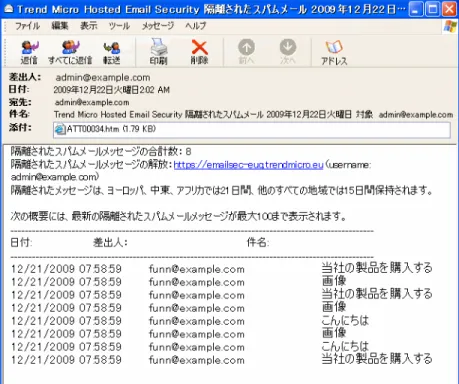Click the 差出人 column header in message body
The width and height of the screenshot is (459, 384).
[110, 242]
